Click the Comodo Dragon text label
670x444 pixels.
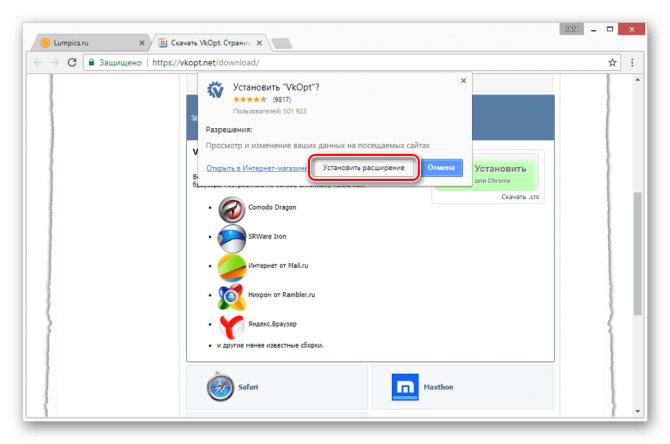272,207
